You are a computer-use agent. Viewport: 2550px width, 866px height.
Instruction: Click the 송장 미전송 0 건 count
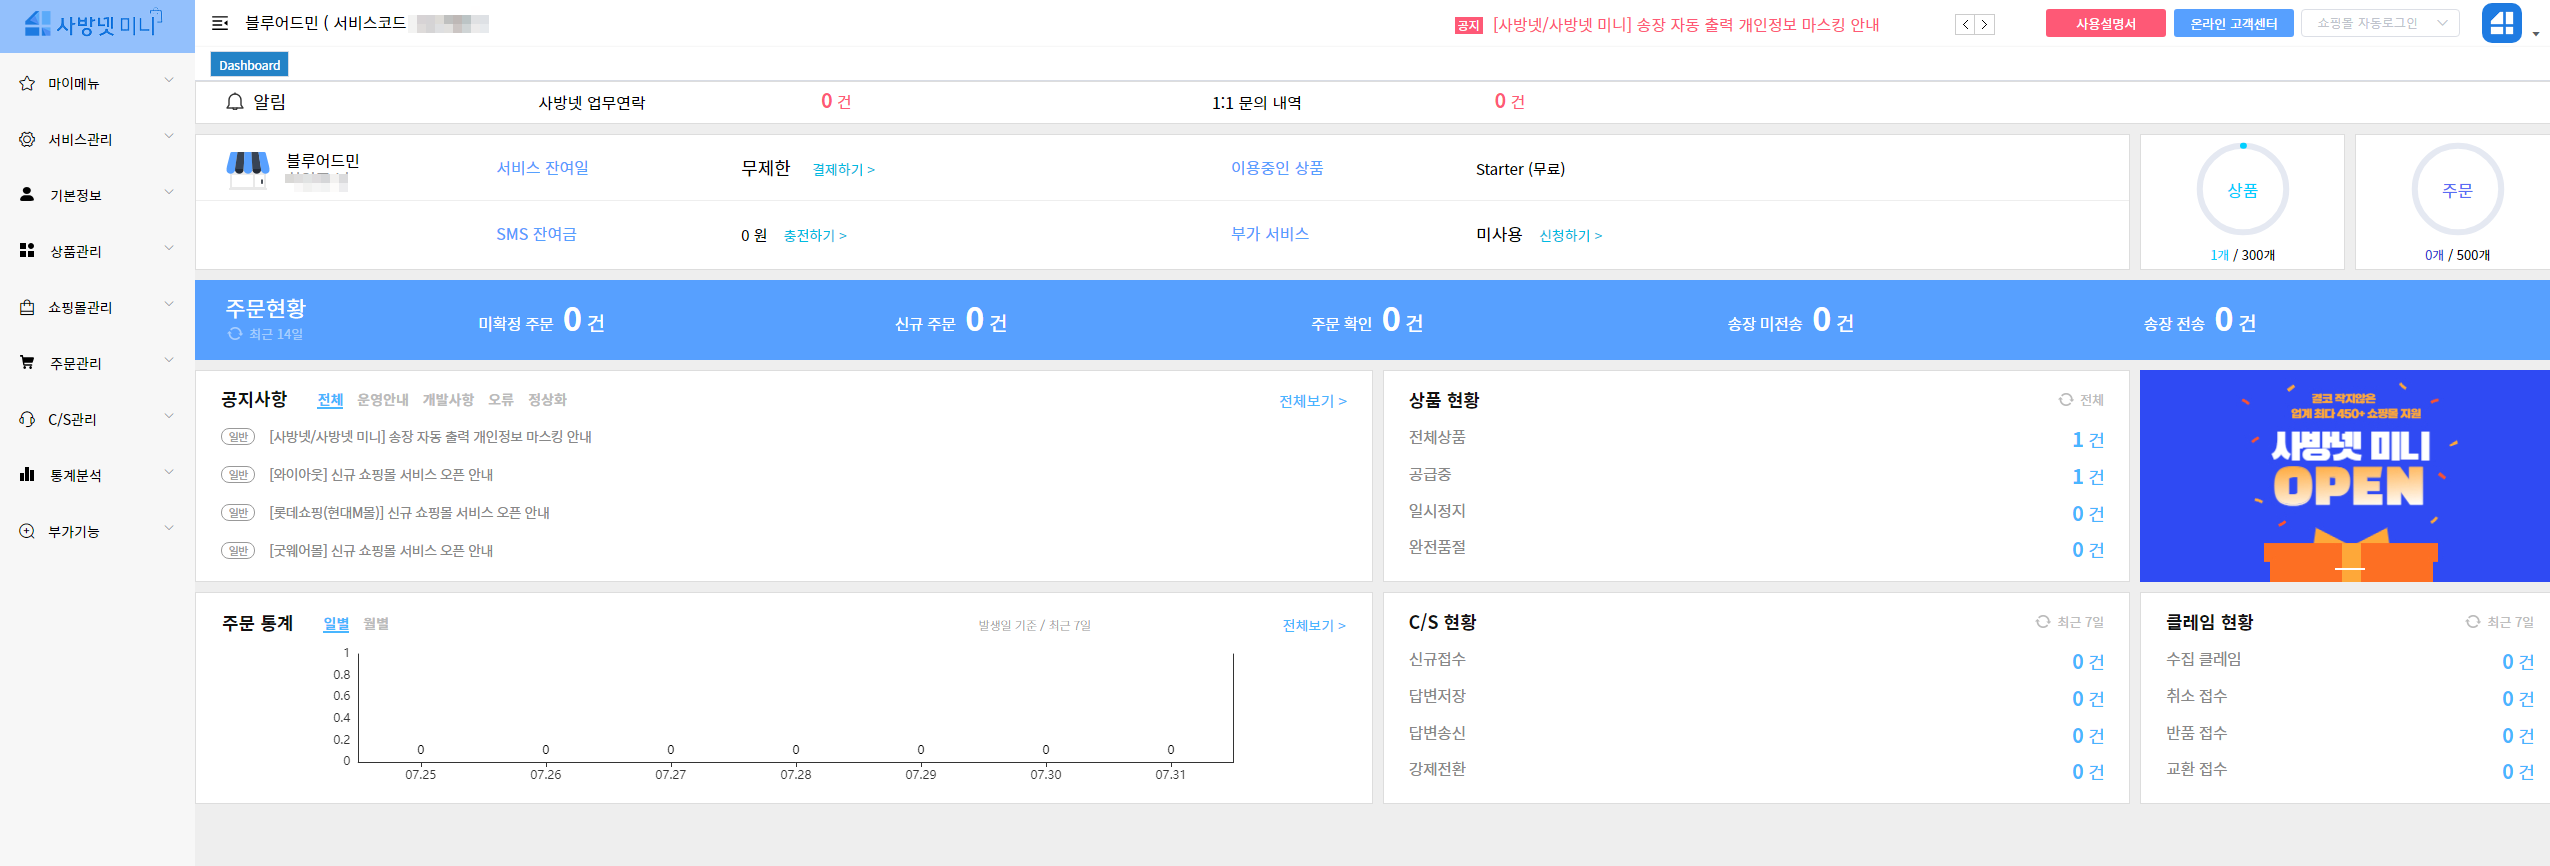[1833, 321]
